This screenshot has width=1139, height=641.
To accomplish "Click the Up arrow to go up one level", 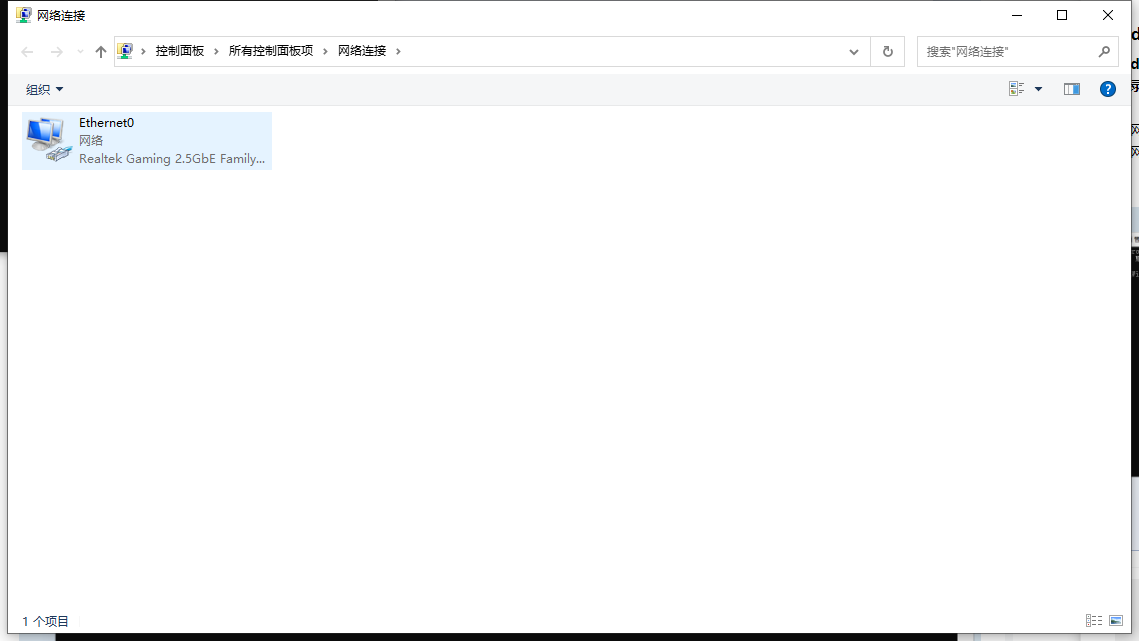I will coord(100,51).
